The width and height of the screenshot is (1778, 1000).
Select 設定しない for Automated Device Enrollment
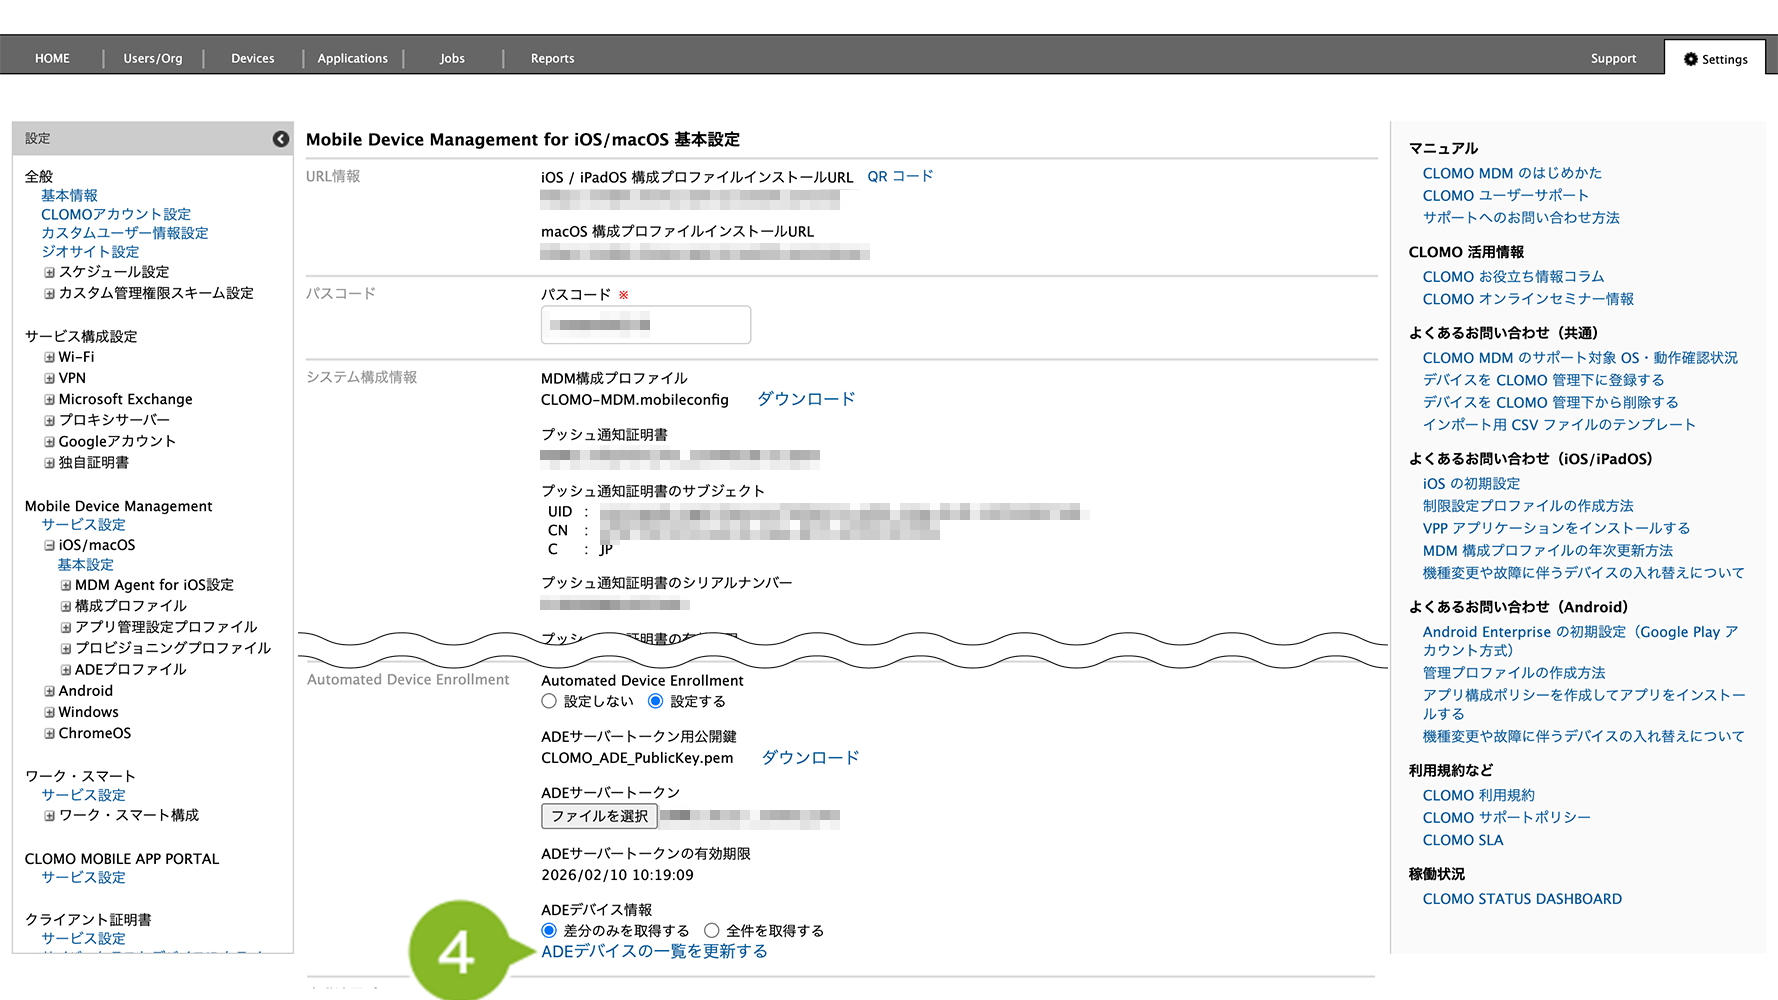(x=549, y=701)
